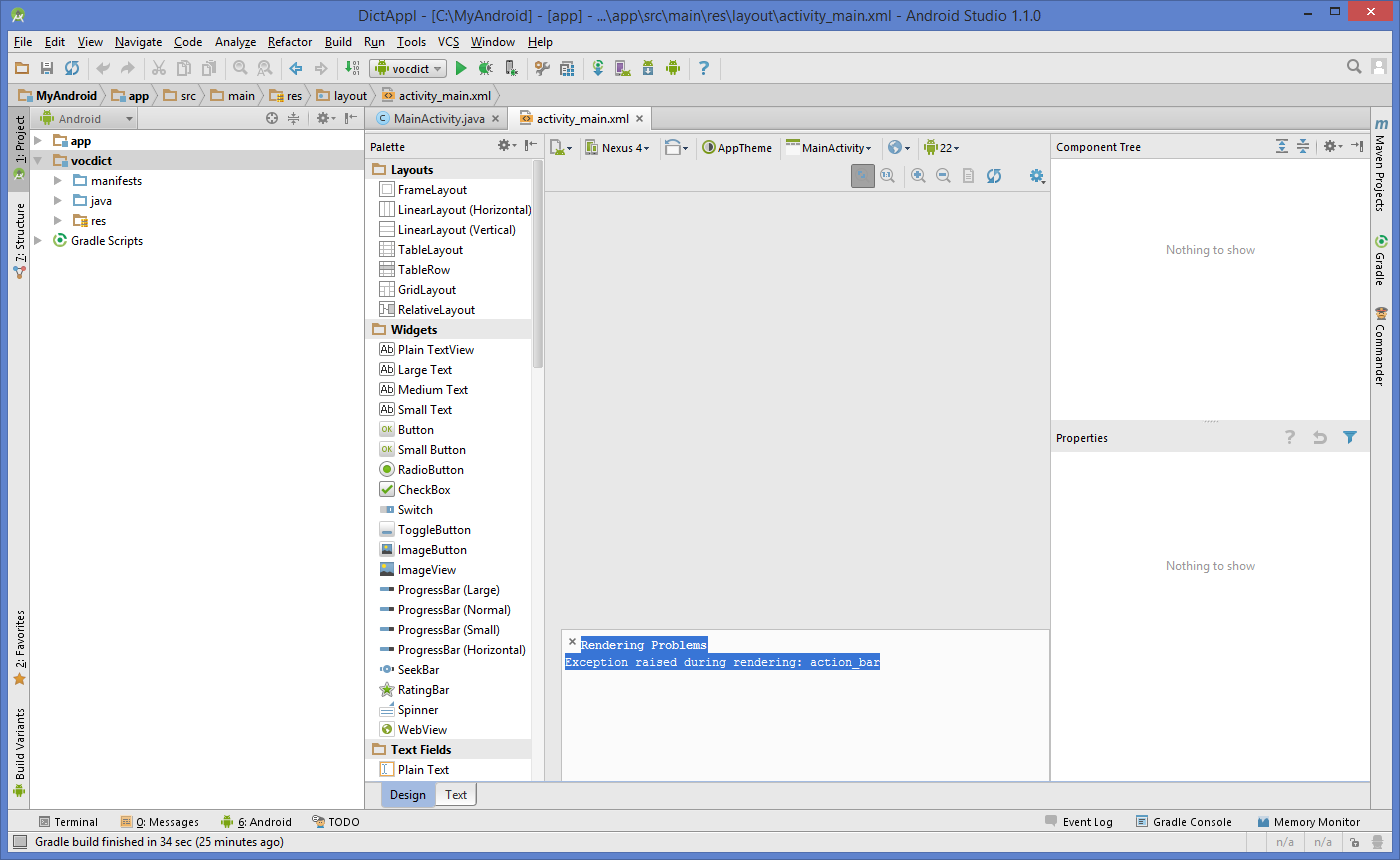Toggle actual size 1:1 preview
This screenshot has height=860, width=1400.
[887, 176]
